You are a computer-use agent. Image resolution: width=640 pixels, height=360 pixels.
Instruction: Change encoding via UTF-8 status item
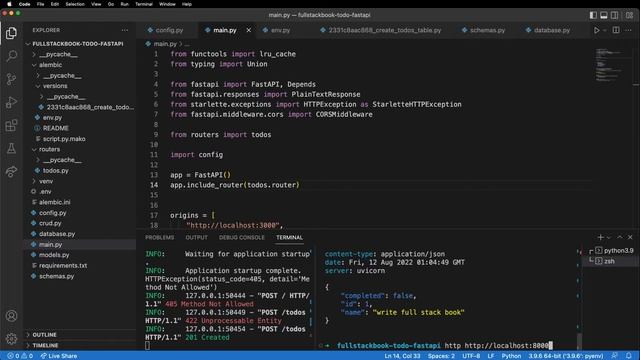[x=471, y=356]
